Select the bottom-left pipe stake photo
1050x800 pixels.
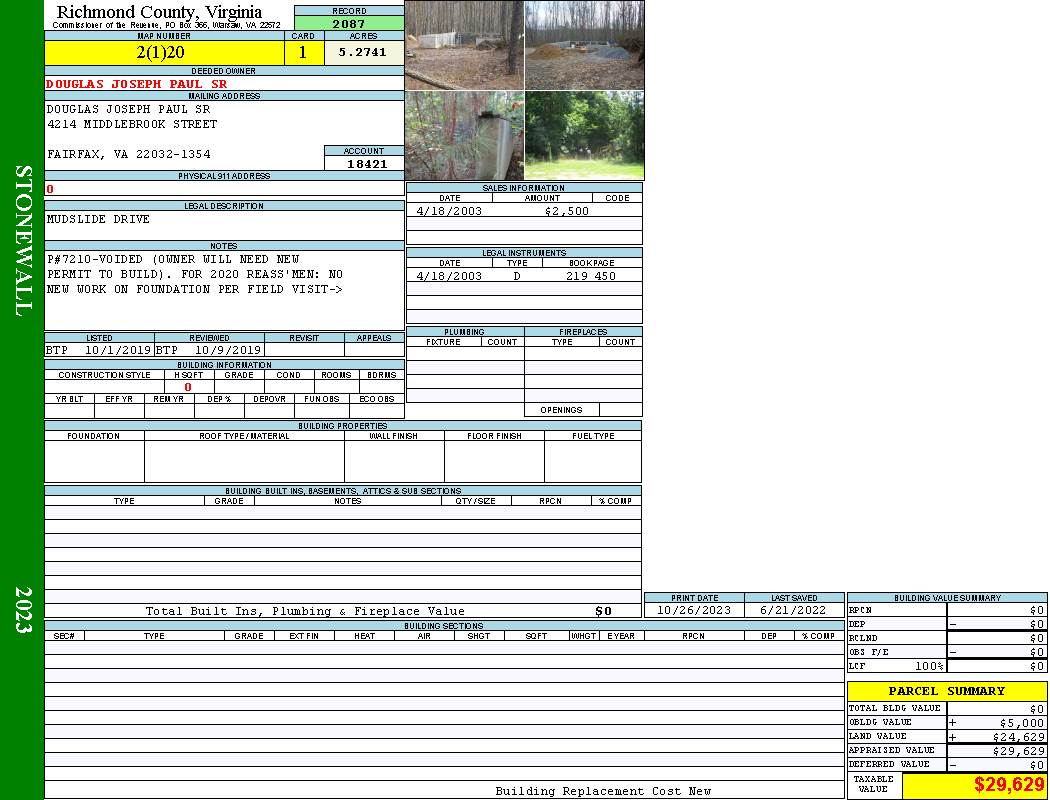tap(465, 135)
